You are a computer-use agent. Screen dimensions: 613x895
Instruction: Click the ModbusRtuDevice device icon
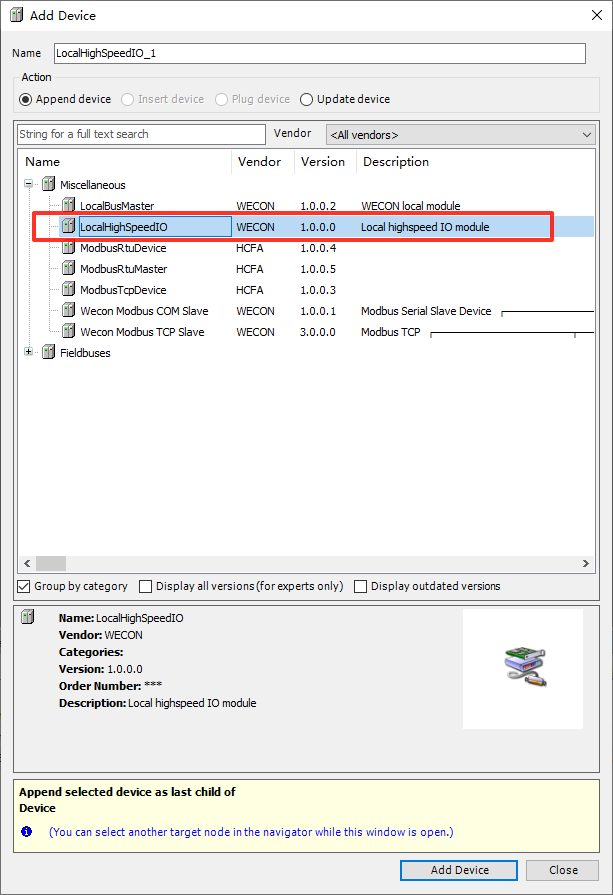pyautogui.click(x=69, y=248)
